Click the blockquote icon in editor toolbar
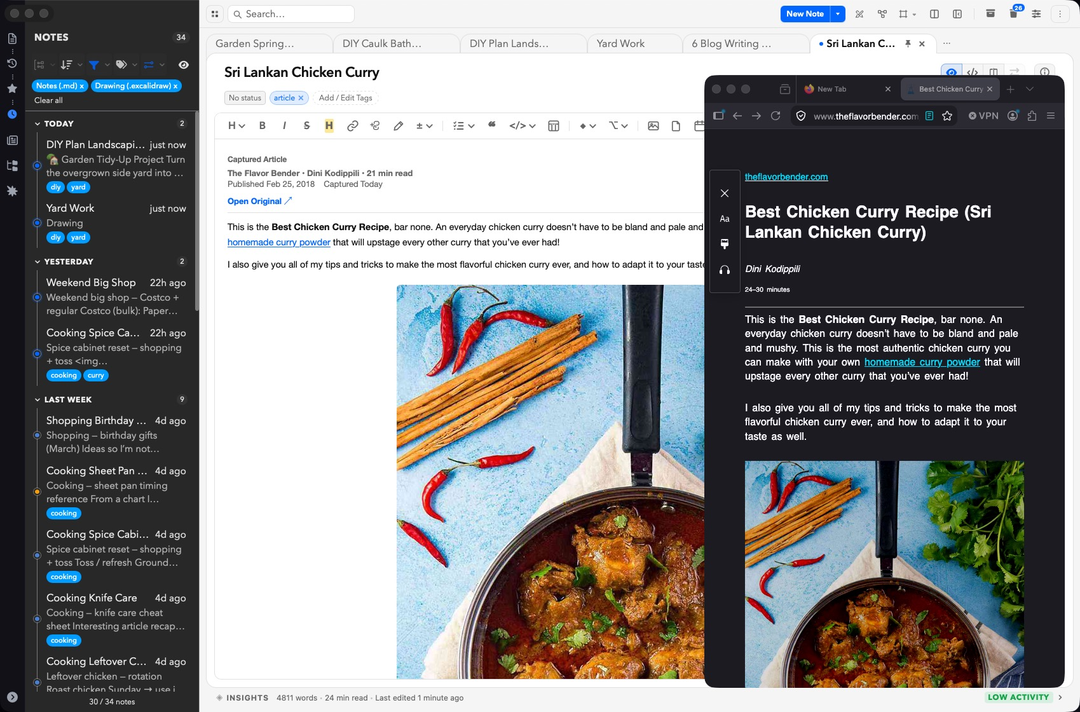 click(492, 126)
